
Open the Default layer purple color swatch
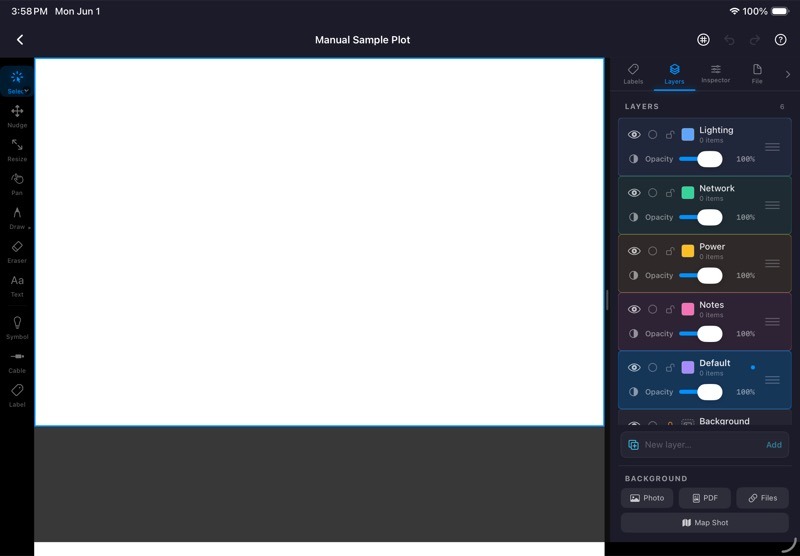coord(688,367)
